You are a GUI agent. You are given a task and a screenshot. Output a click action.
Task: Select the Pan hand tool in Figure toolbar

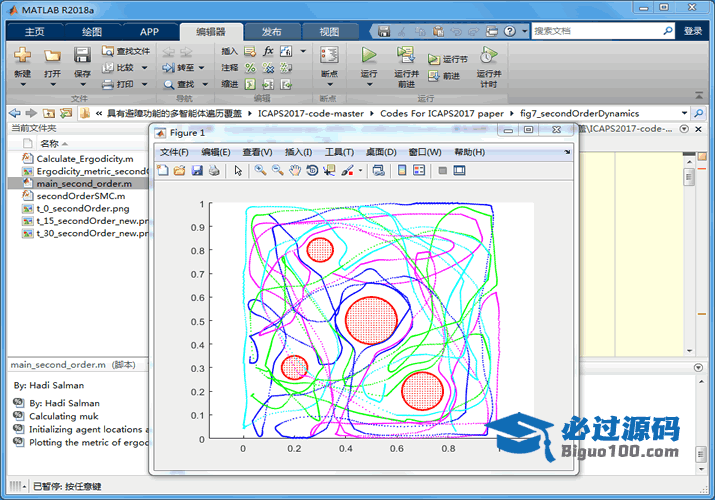(295, 171)
